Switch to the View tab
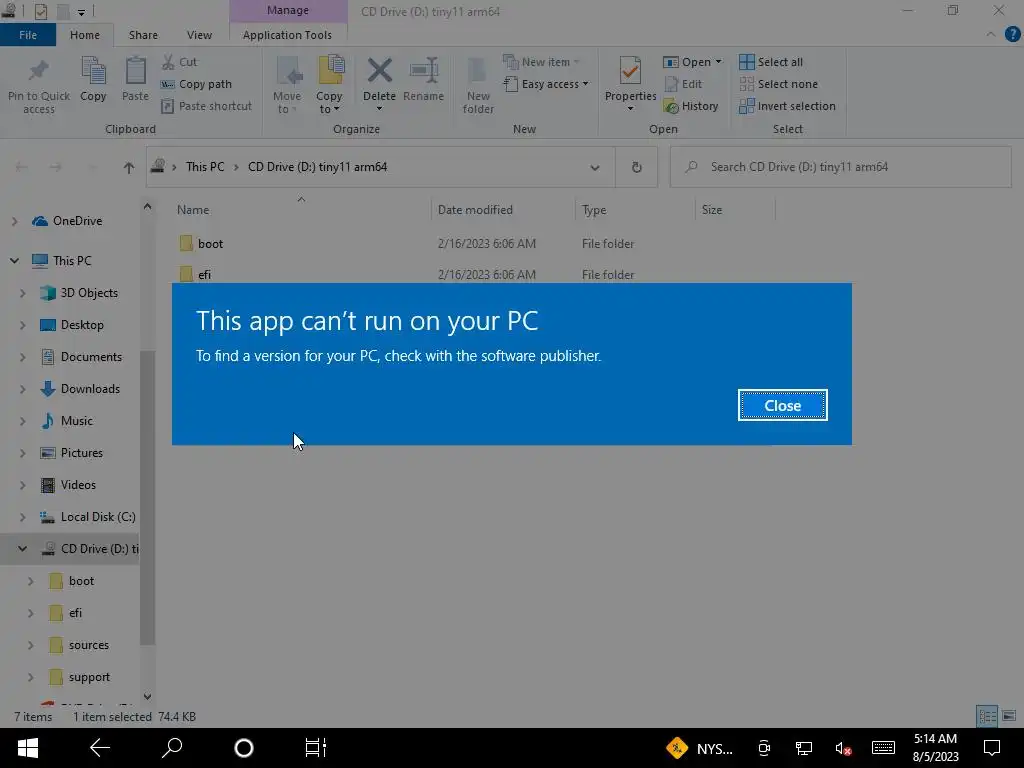 199,35
